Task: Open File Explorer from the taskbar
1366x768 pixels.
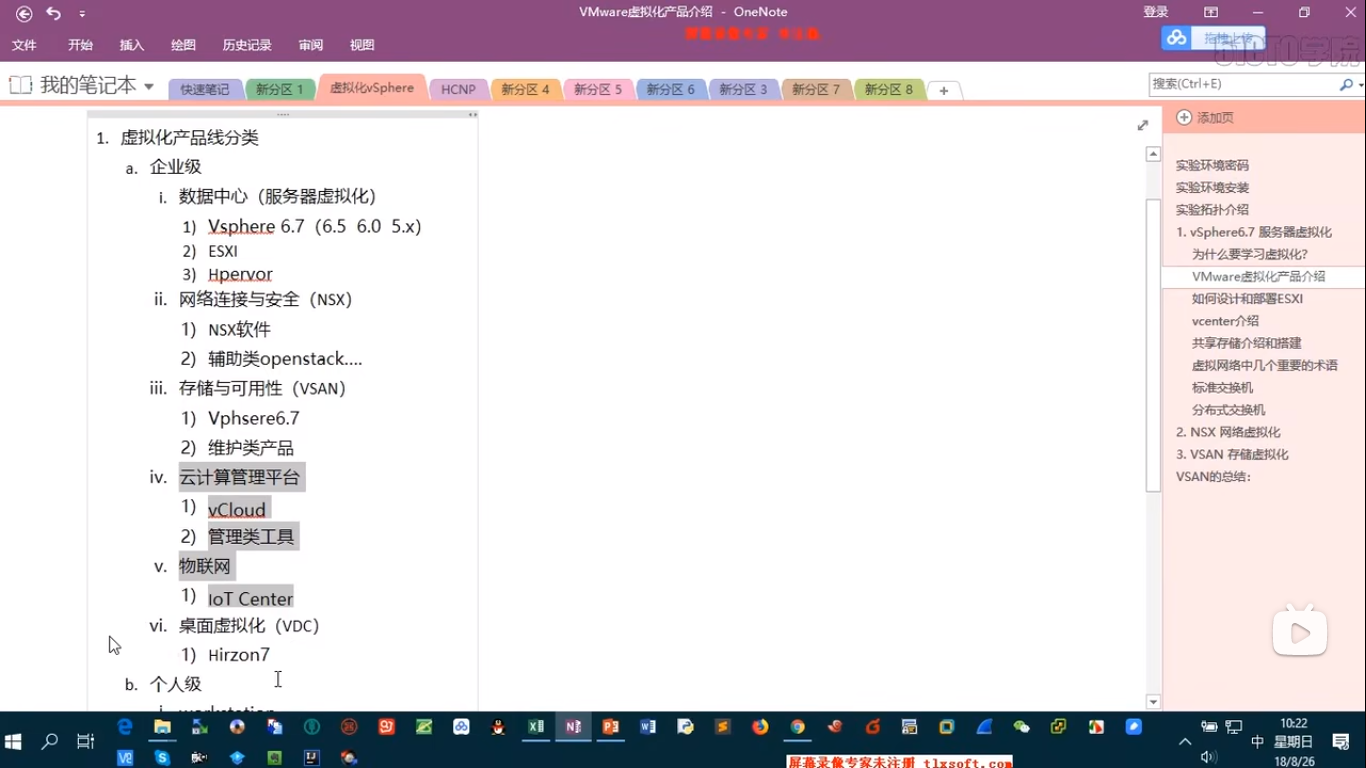Action: (x=162, y=727)
